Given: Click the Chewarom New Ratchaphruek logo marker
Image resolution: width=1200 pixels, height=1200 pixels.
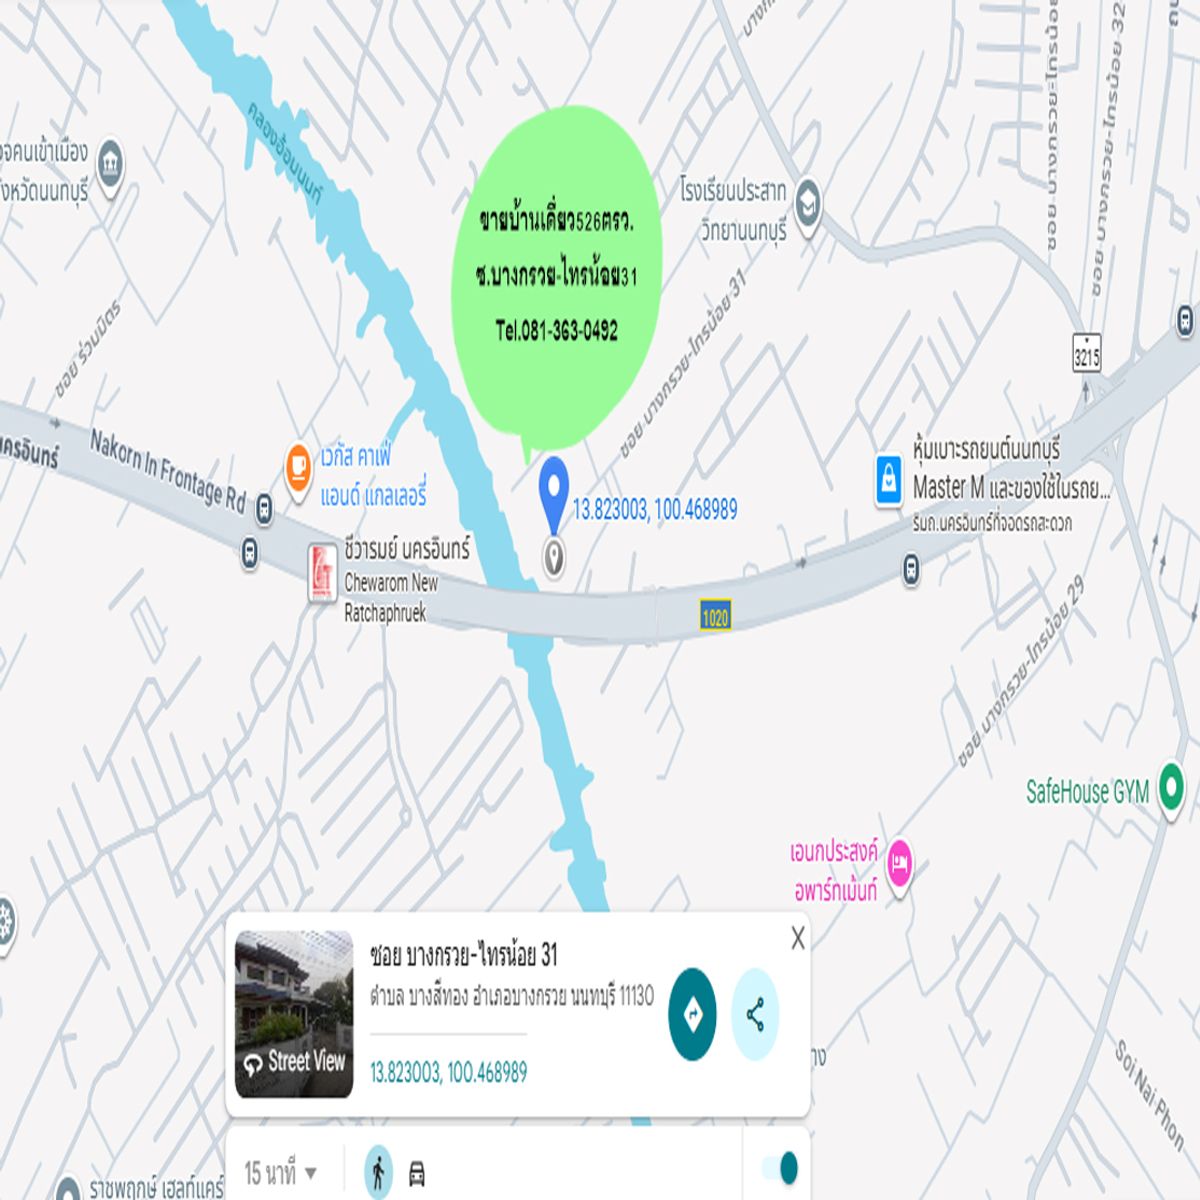Looking at the screenshot, I should tap(322, 573).
